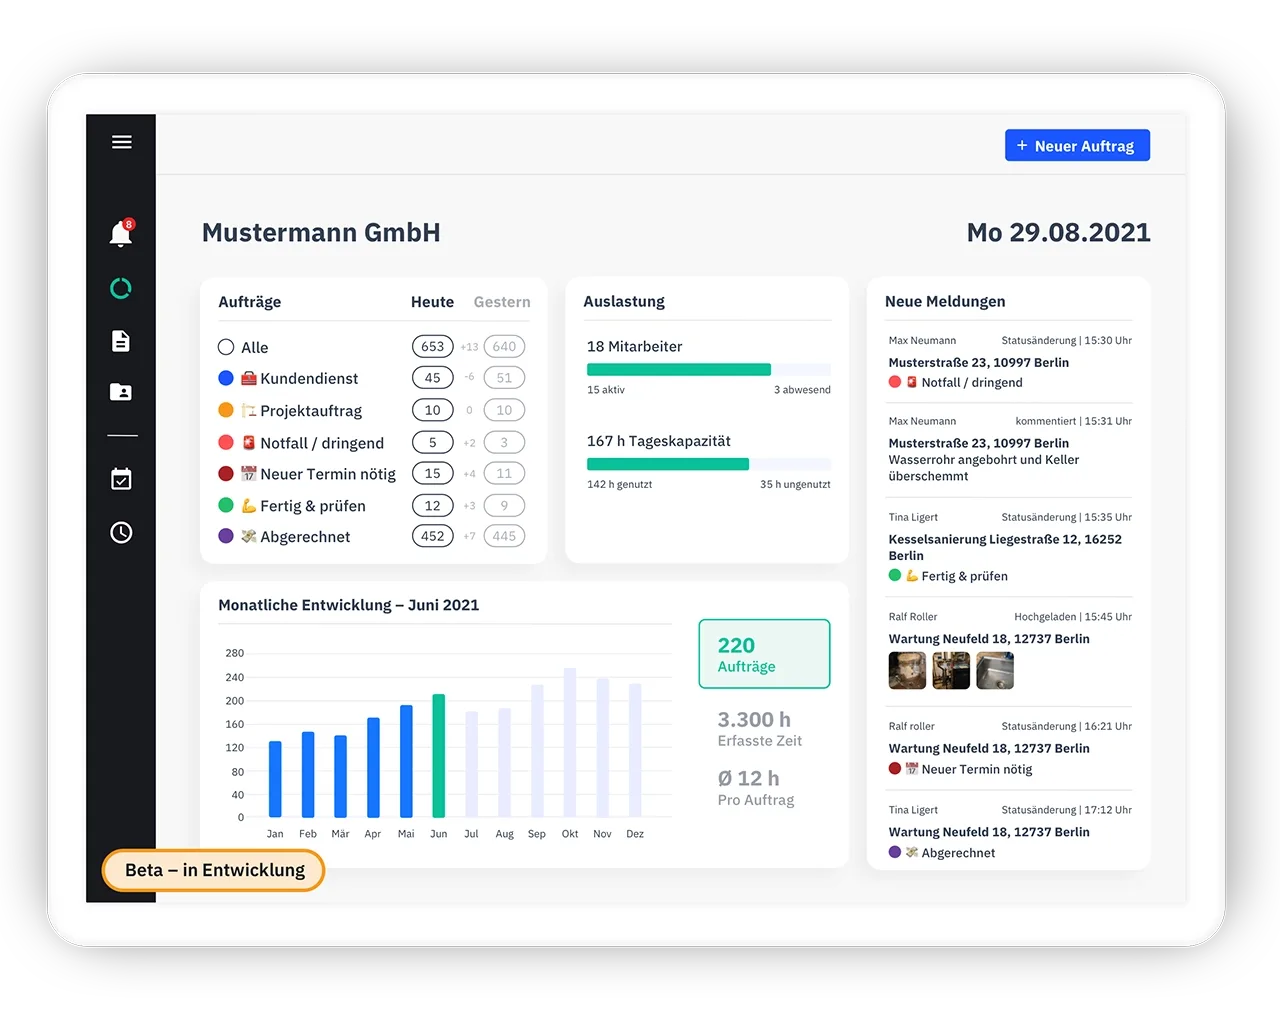The image size is (1280, 1024).
Task: Select the Kundendienst blue filter dot
Action: point(226,378)
